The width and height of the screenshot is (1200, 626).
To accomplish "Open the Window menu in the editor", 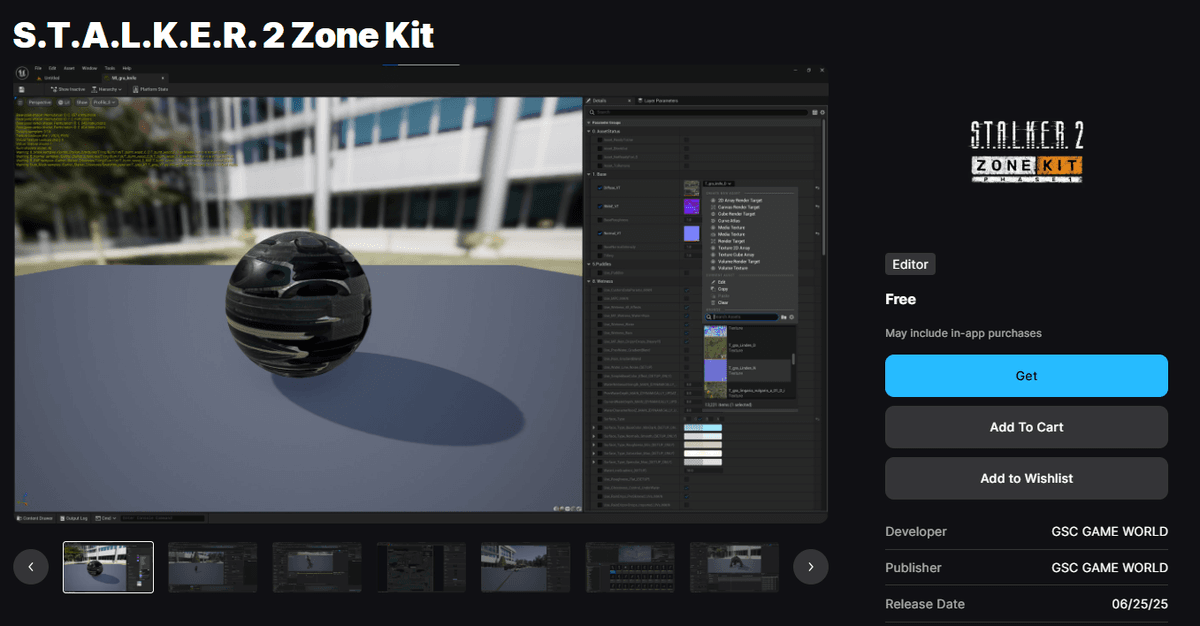I will (89, 68).
